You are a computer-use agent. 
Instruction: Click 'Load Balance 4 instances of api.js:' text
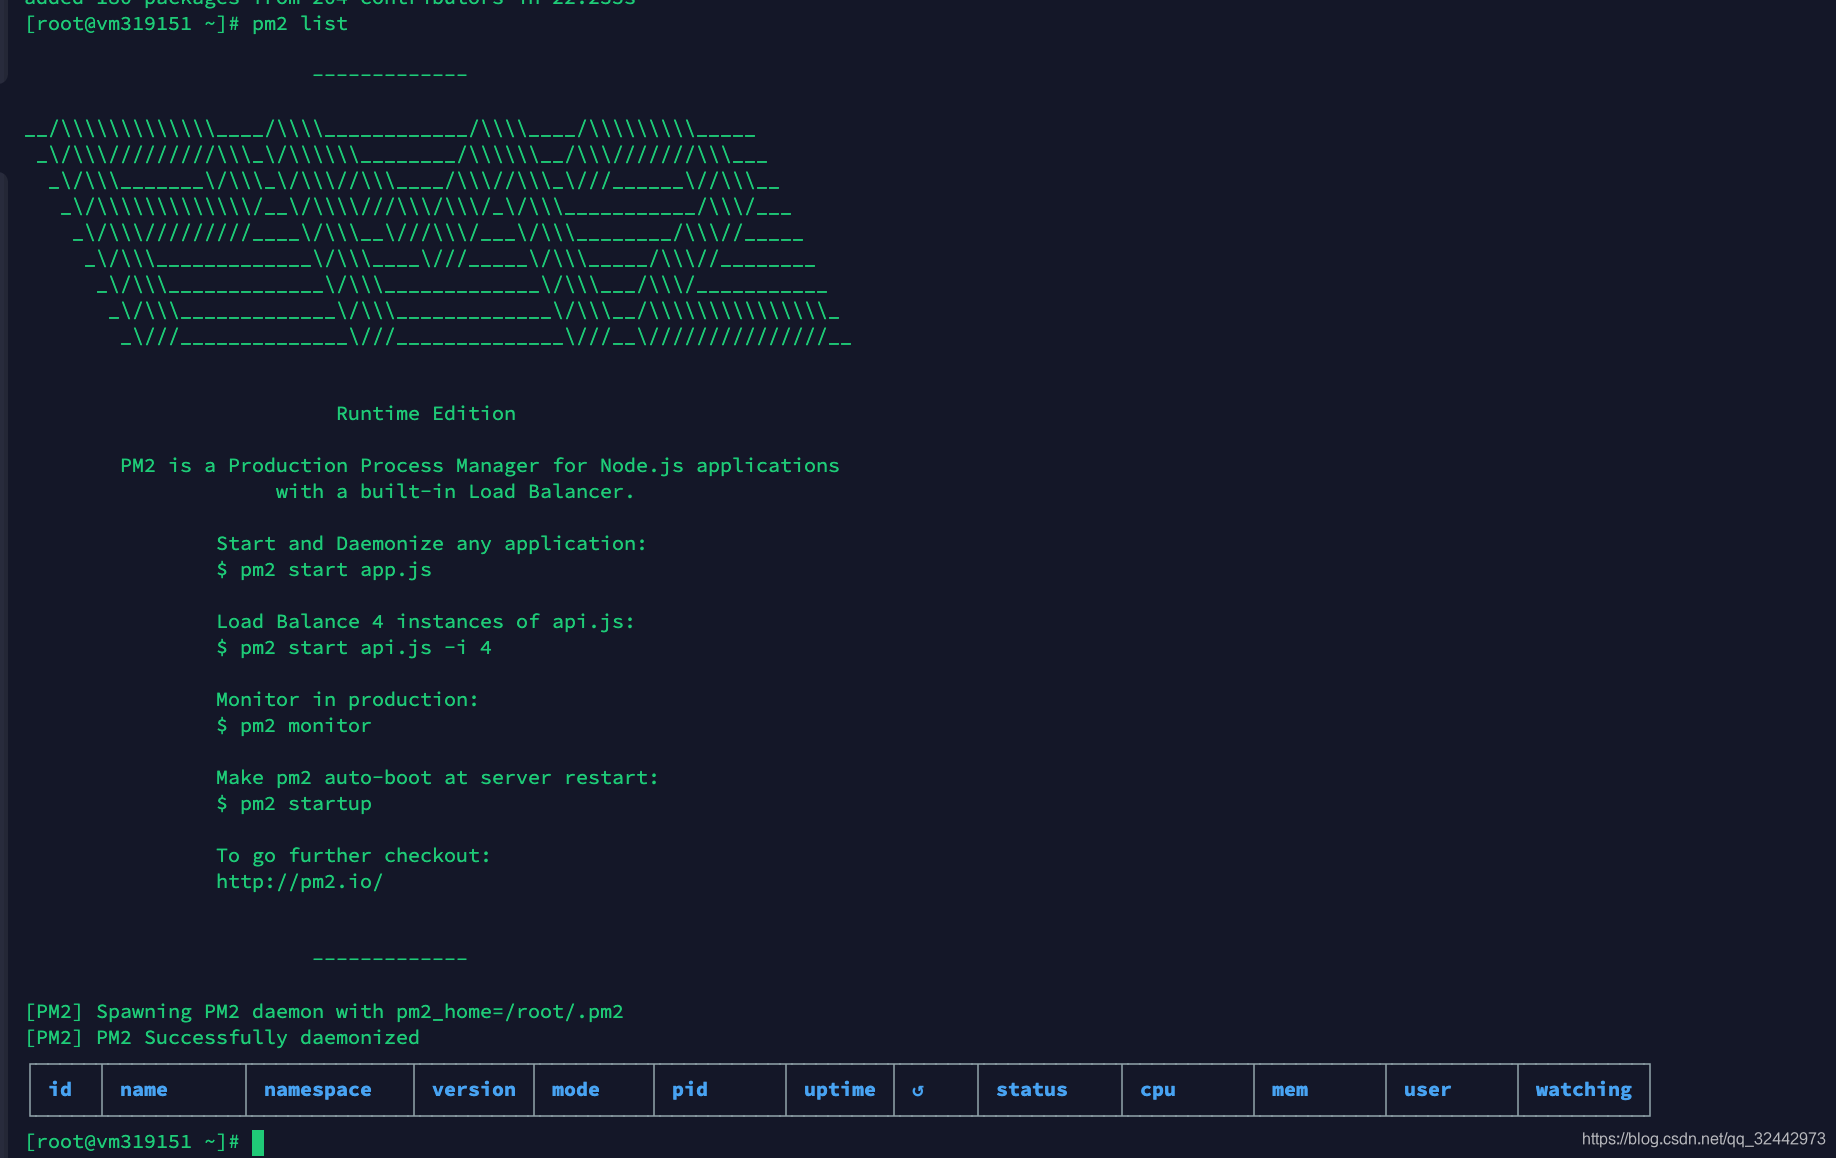click(x=426, y=622)
